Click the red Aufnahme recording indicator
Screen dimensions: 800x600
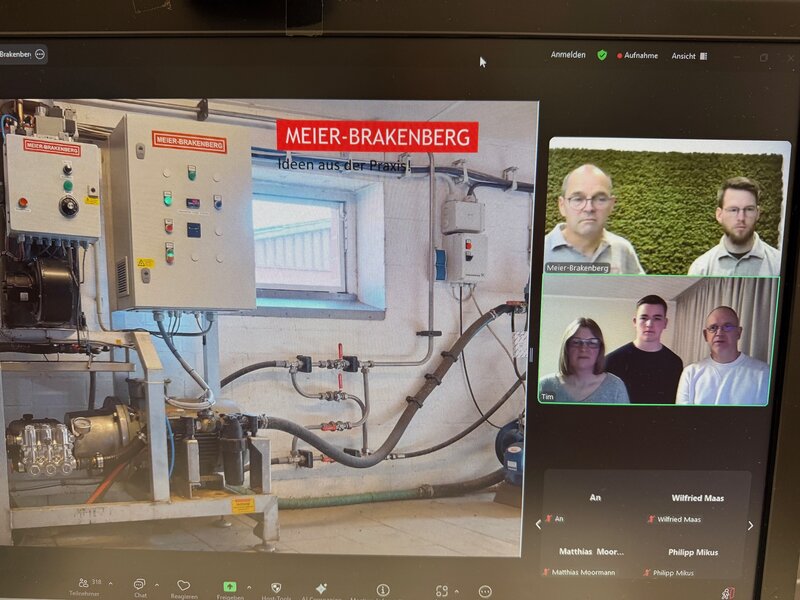[638, 56]
